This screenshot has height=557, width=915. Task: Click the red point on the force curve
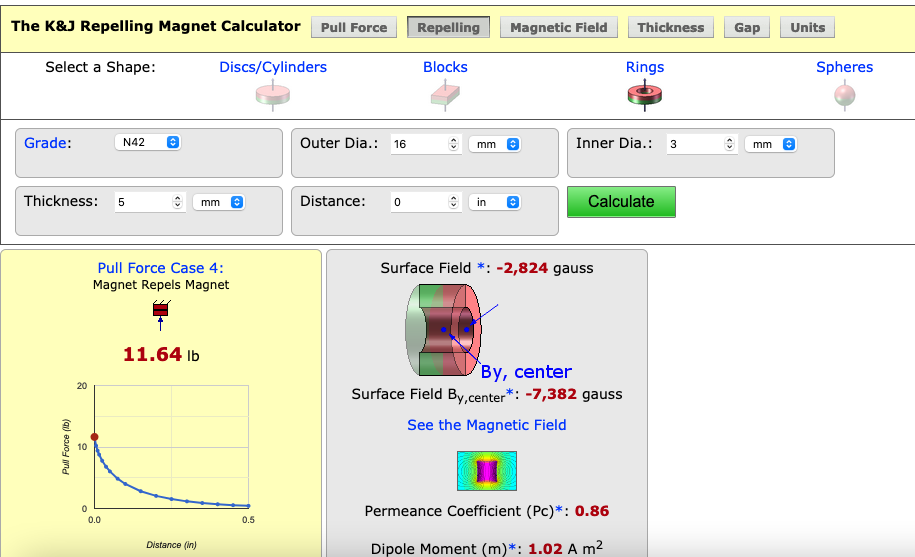[95, 437]
